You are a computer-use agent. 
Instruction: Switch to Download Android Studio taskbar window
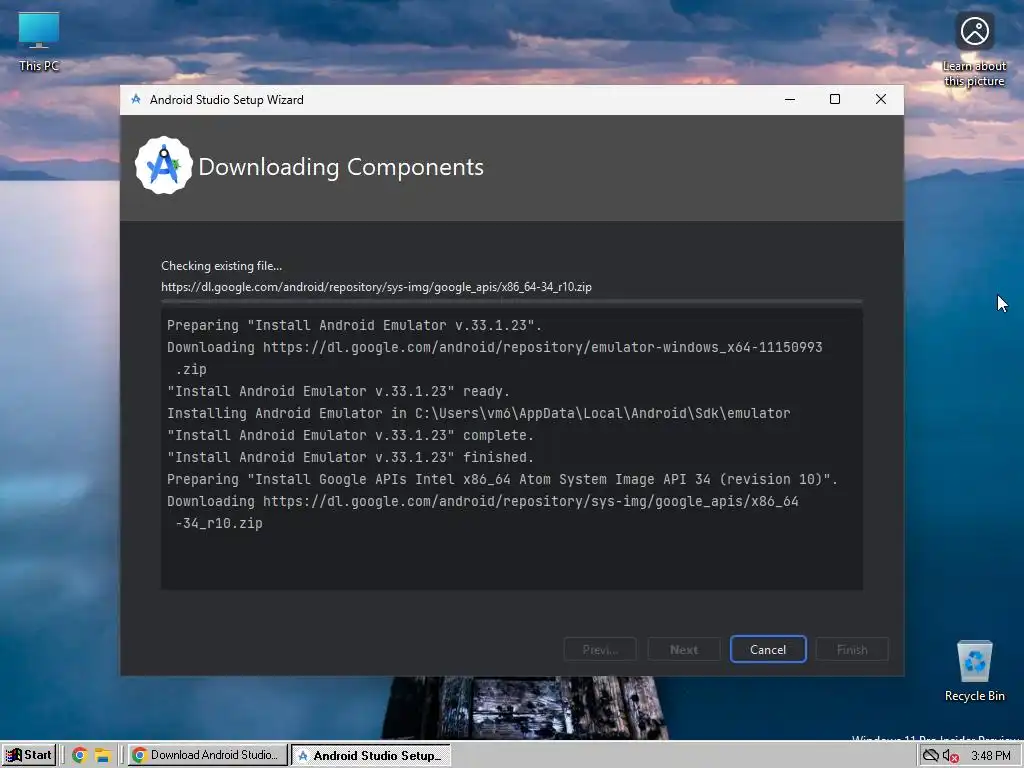(207, 755)
